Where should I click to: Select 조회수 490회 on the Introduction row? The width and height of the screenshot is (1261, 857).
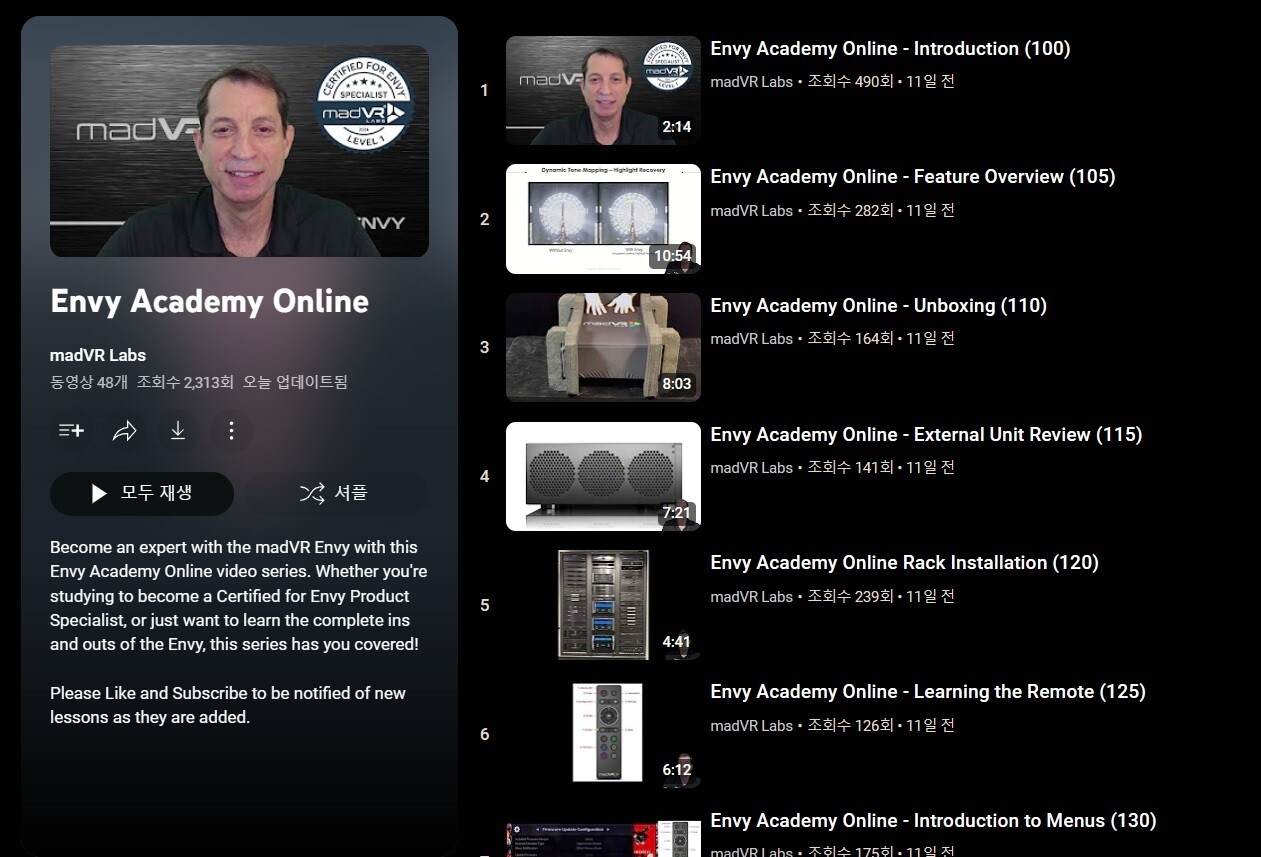pos(850,82)
